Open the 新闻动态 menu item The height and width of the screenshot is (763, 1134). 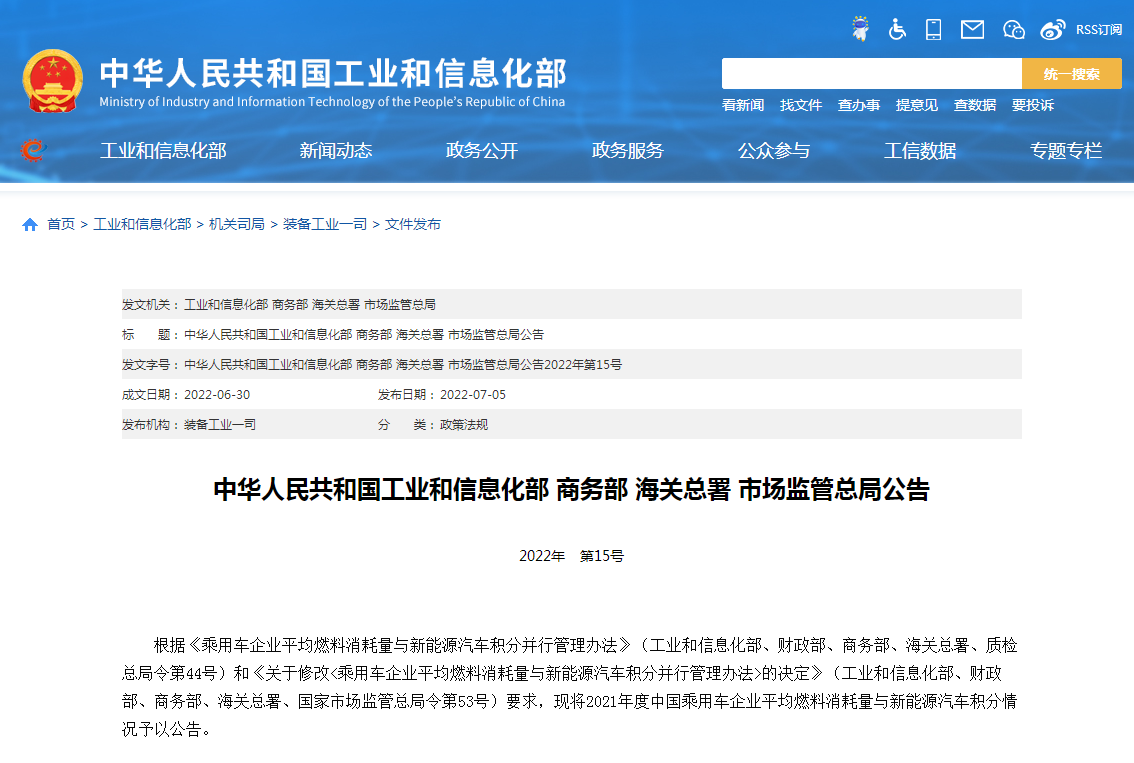tap(335, 150)
